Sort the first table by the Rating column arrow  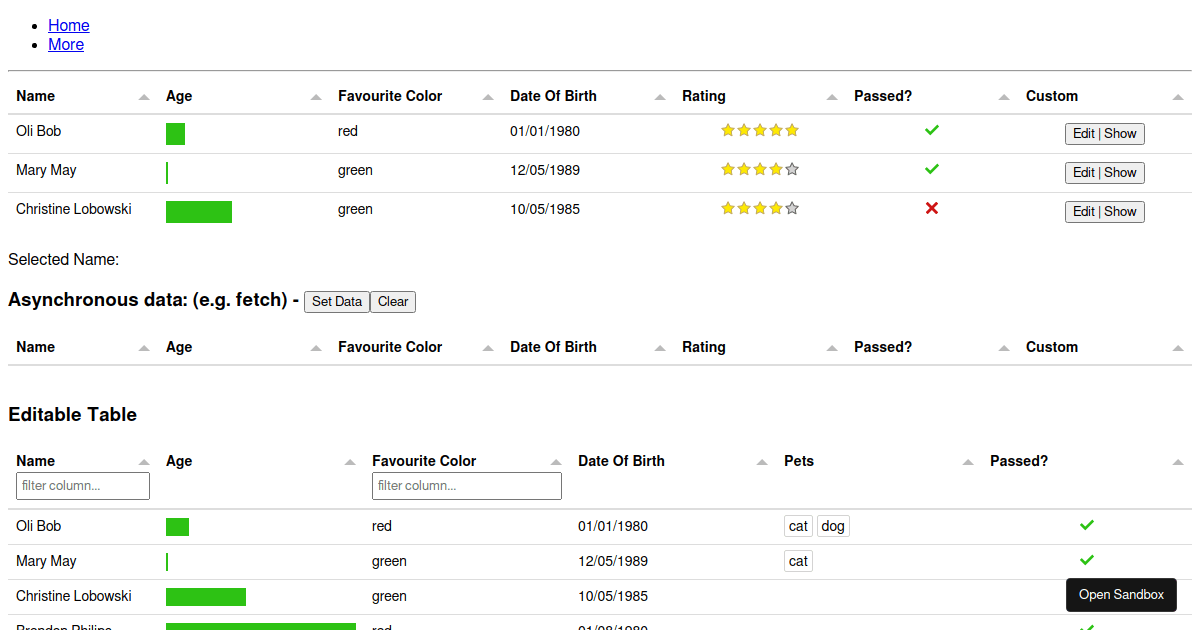coord(832,97)
